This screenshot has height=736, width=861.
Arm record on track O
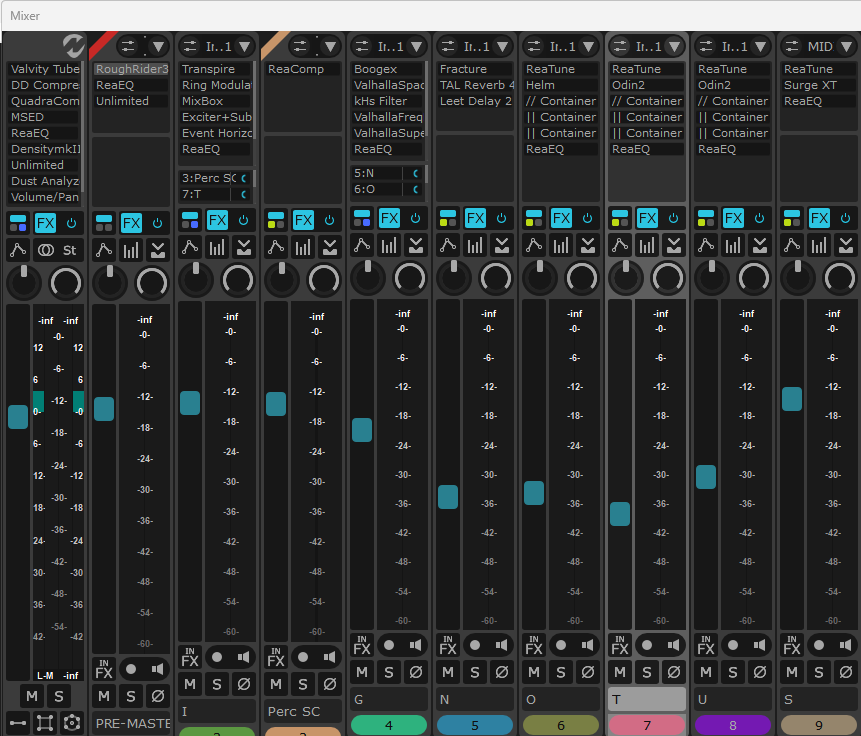[561, 645]
